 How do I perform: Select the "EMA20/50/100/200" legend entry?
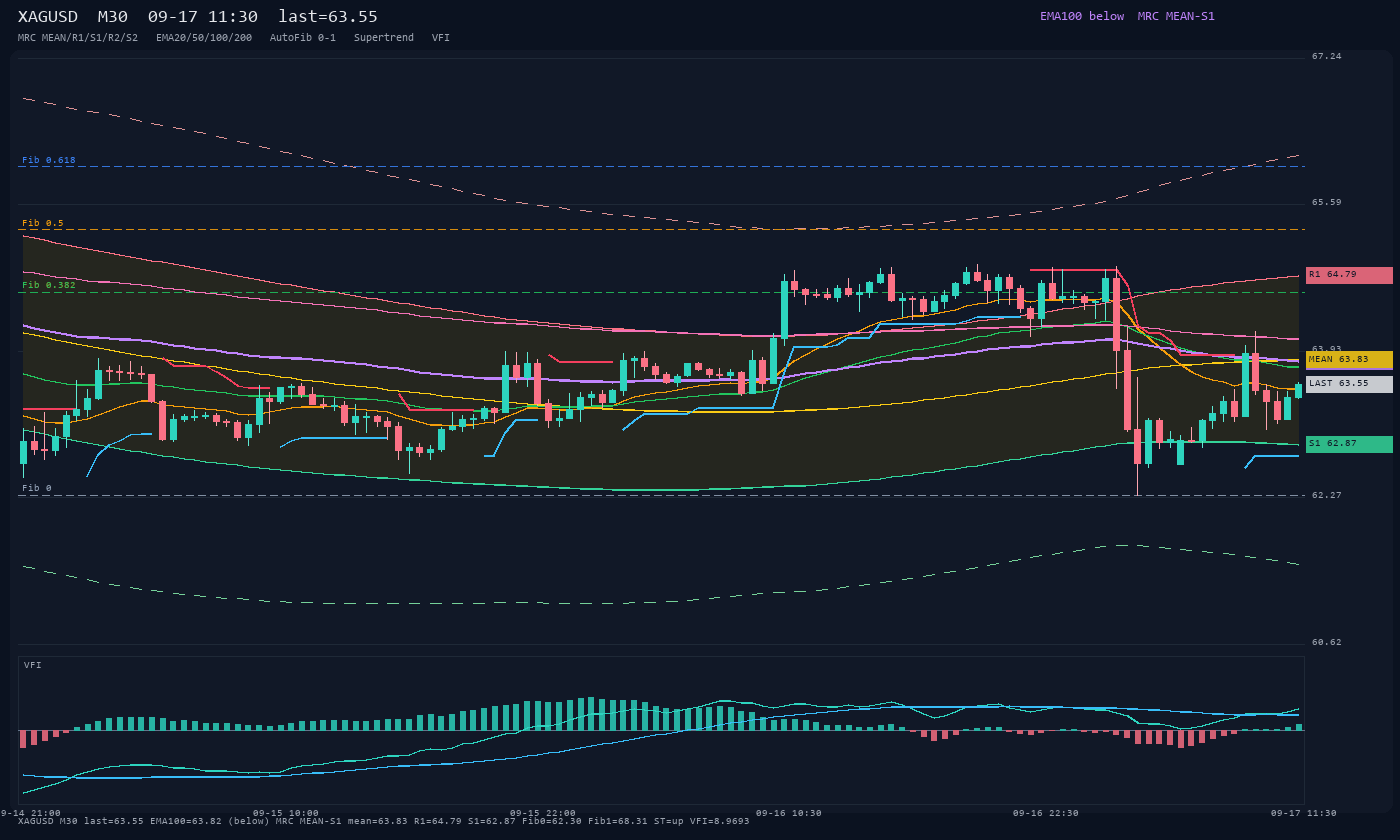(x=204, y=38)
